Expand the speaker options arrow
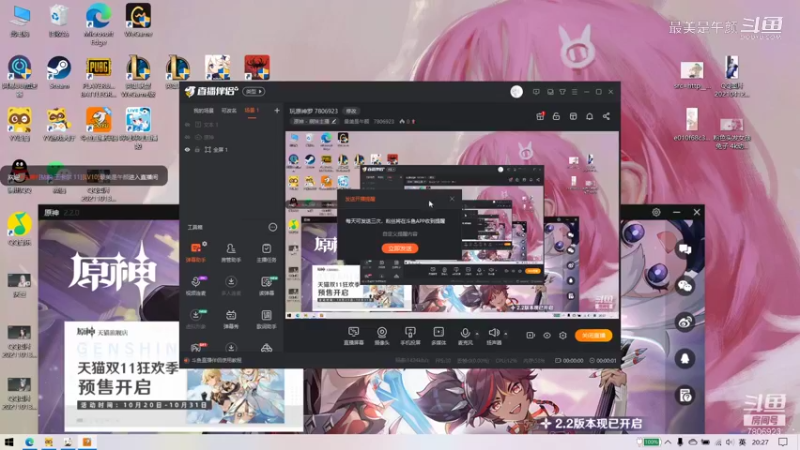The width and height of the screenshot is (800, 450). [506, 334]
